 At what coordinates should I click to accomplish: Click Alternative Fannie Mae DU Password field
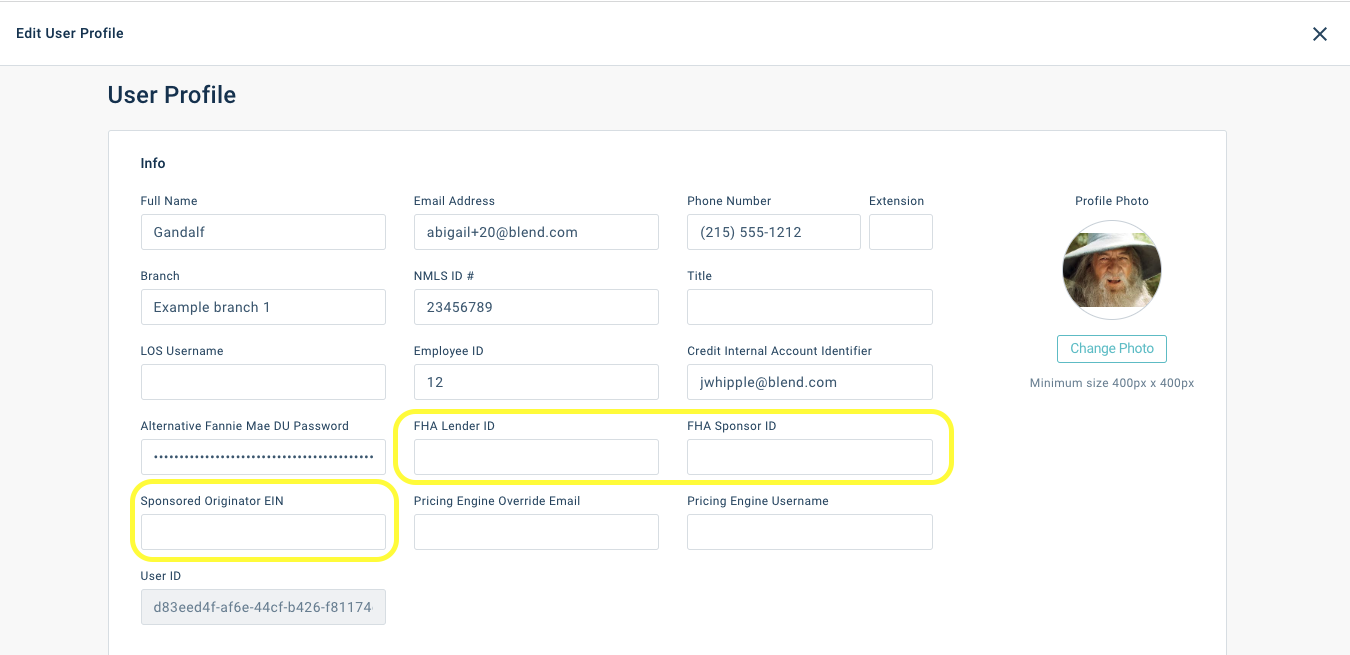pos(263,457)
